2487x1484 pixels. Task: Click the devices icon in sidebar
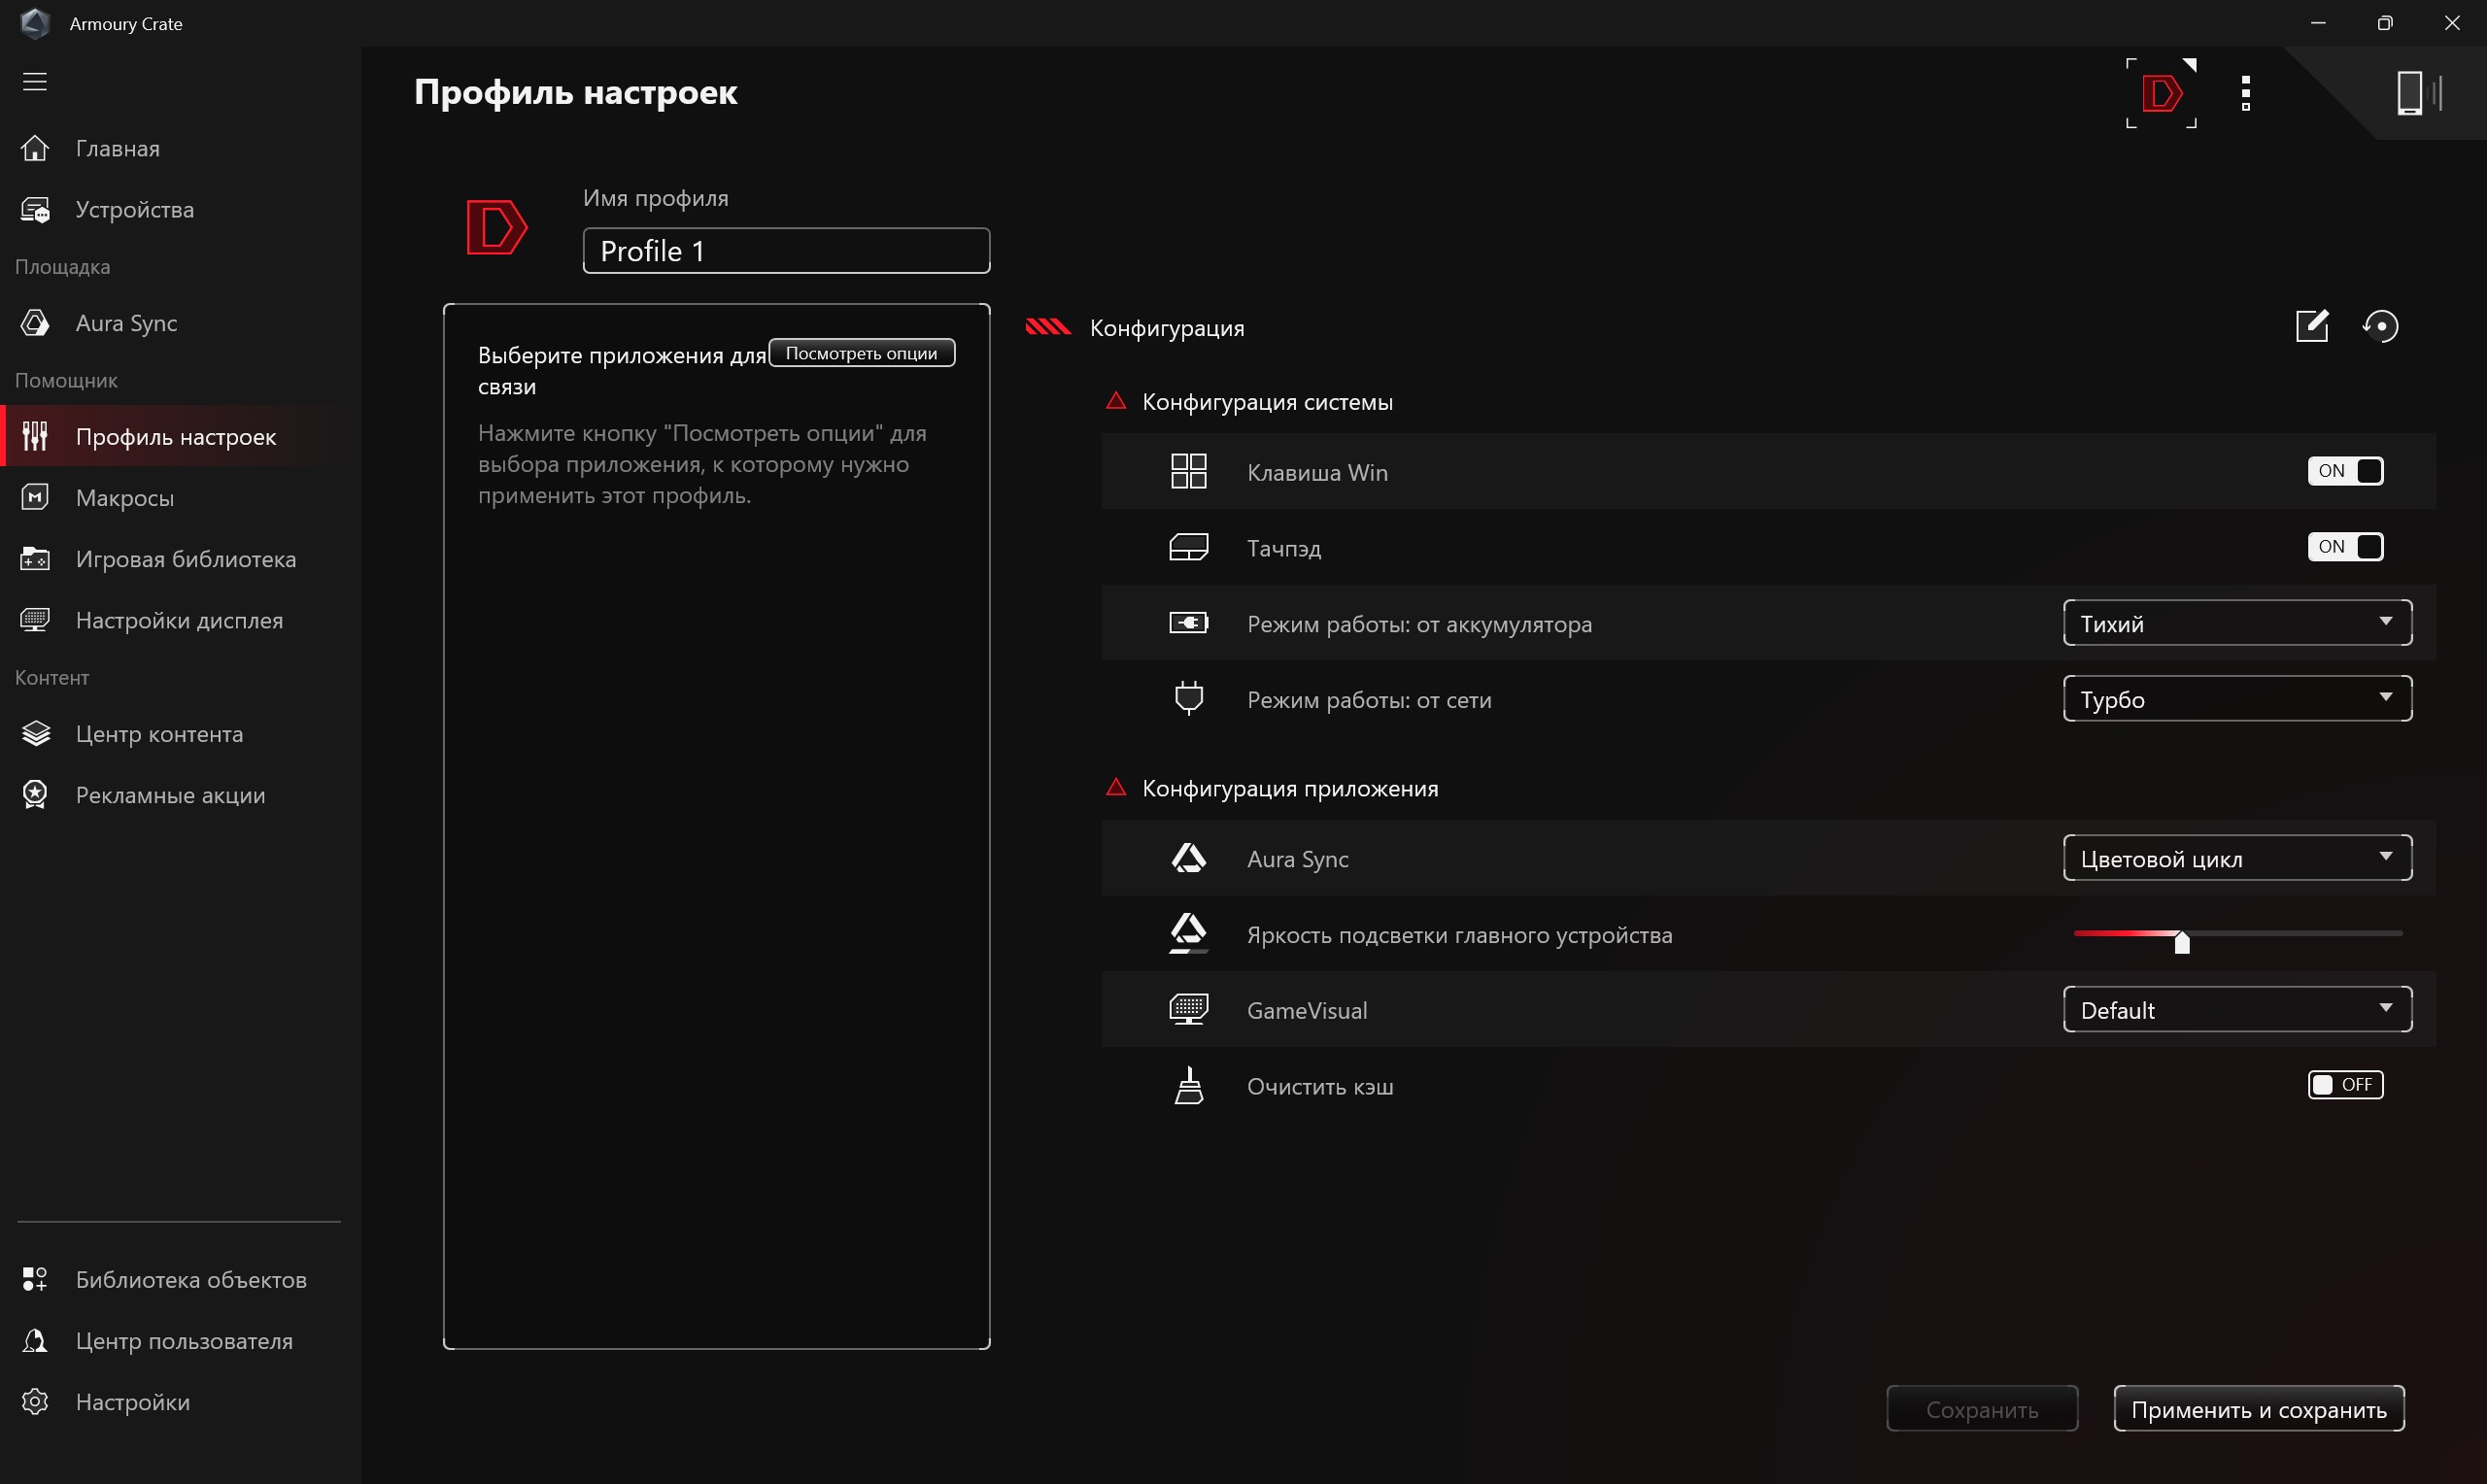click(x=35, y=209)
